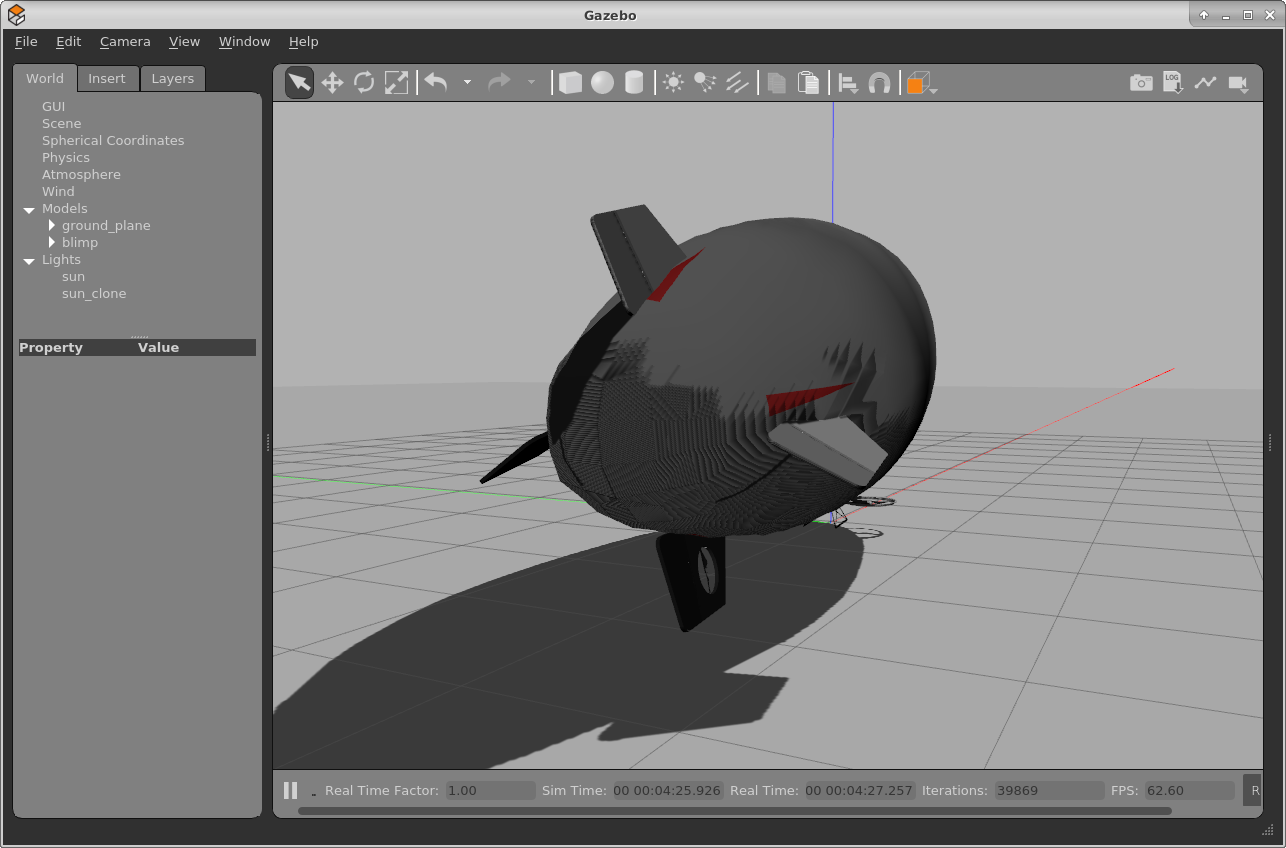Click the Real Time value field
This screenshot has height=848, width=1286.
(x=860, y=790)
